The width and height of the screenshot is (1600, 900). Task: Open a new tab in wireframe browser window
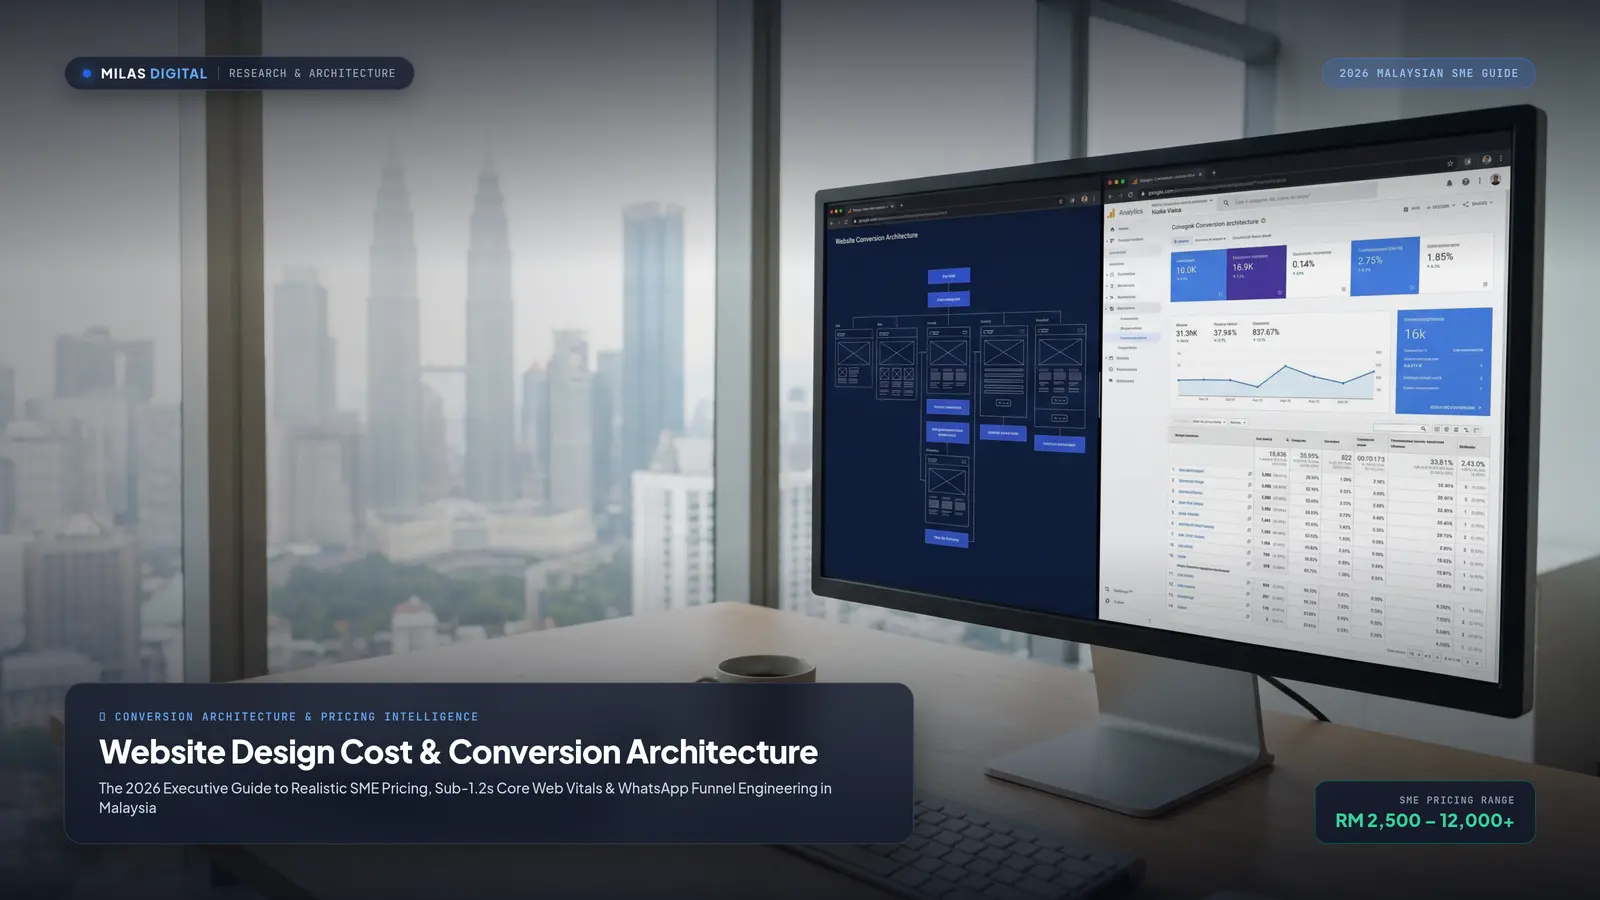point(901,205)
